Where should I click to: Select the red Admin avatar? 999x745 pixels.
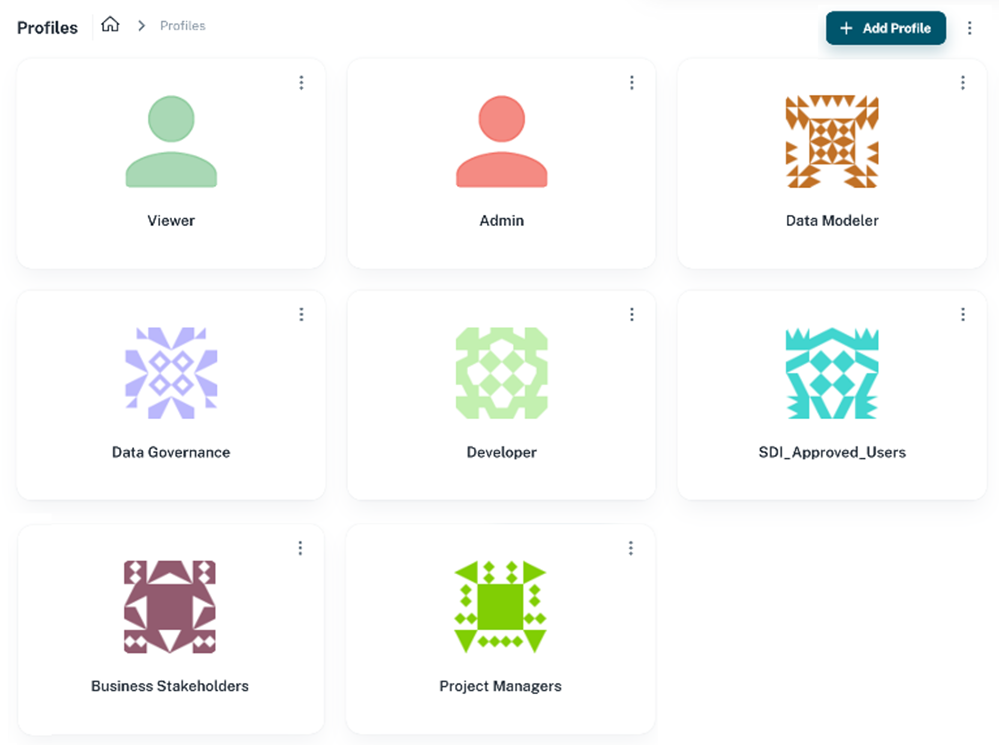pyautogui.click(x=501, y=141)
